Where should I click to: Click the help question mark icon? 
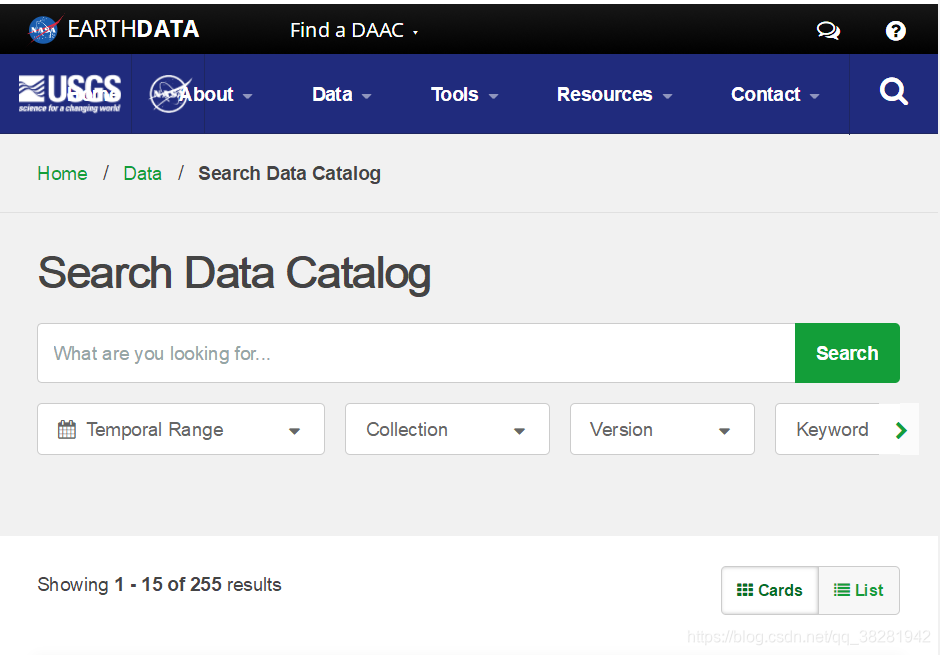tap(896, 30)
